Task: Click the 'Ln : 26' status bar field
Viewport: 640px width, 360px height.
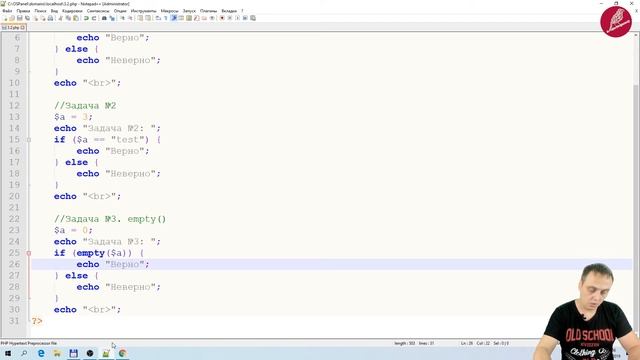Action: pyautogui.click(x=467, y=343)
